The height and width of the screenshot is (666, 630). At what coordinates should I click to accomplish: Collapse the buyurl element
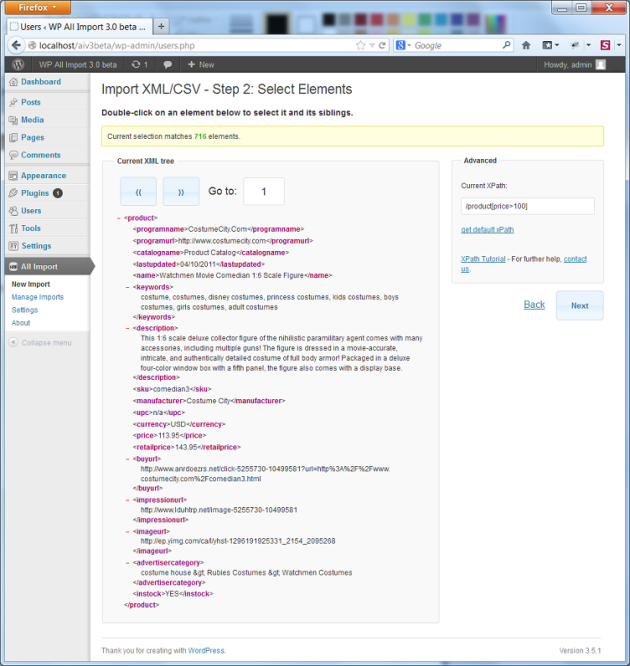click(127, 459)
